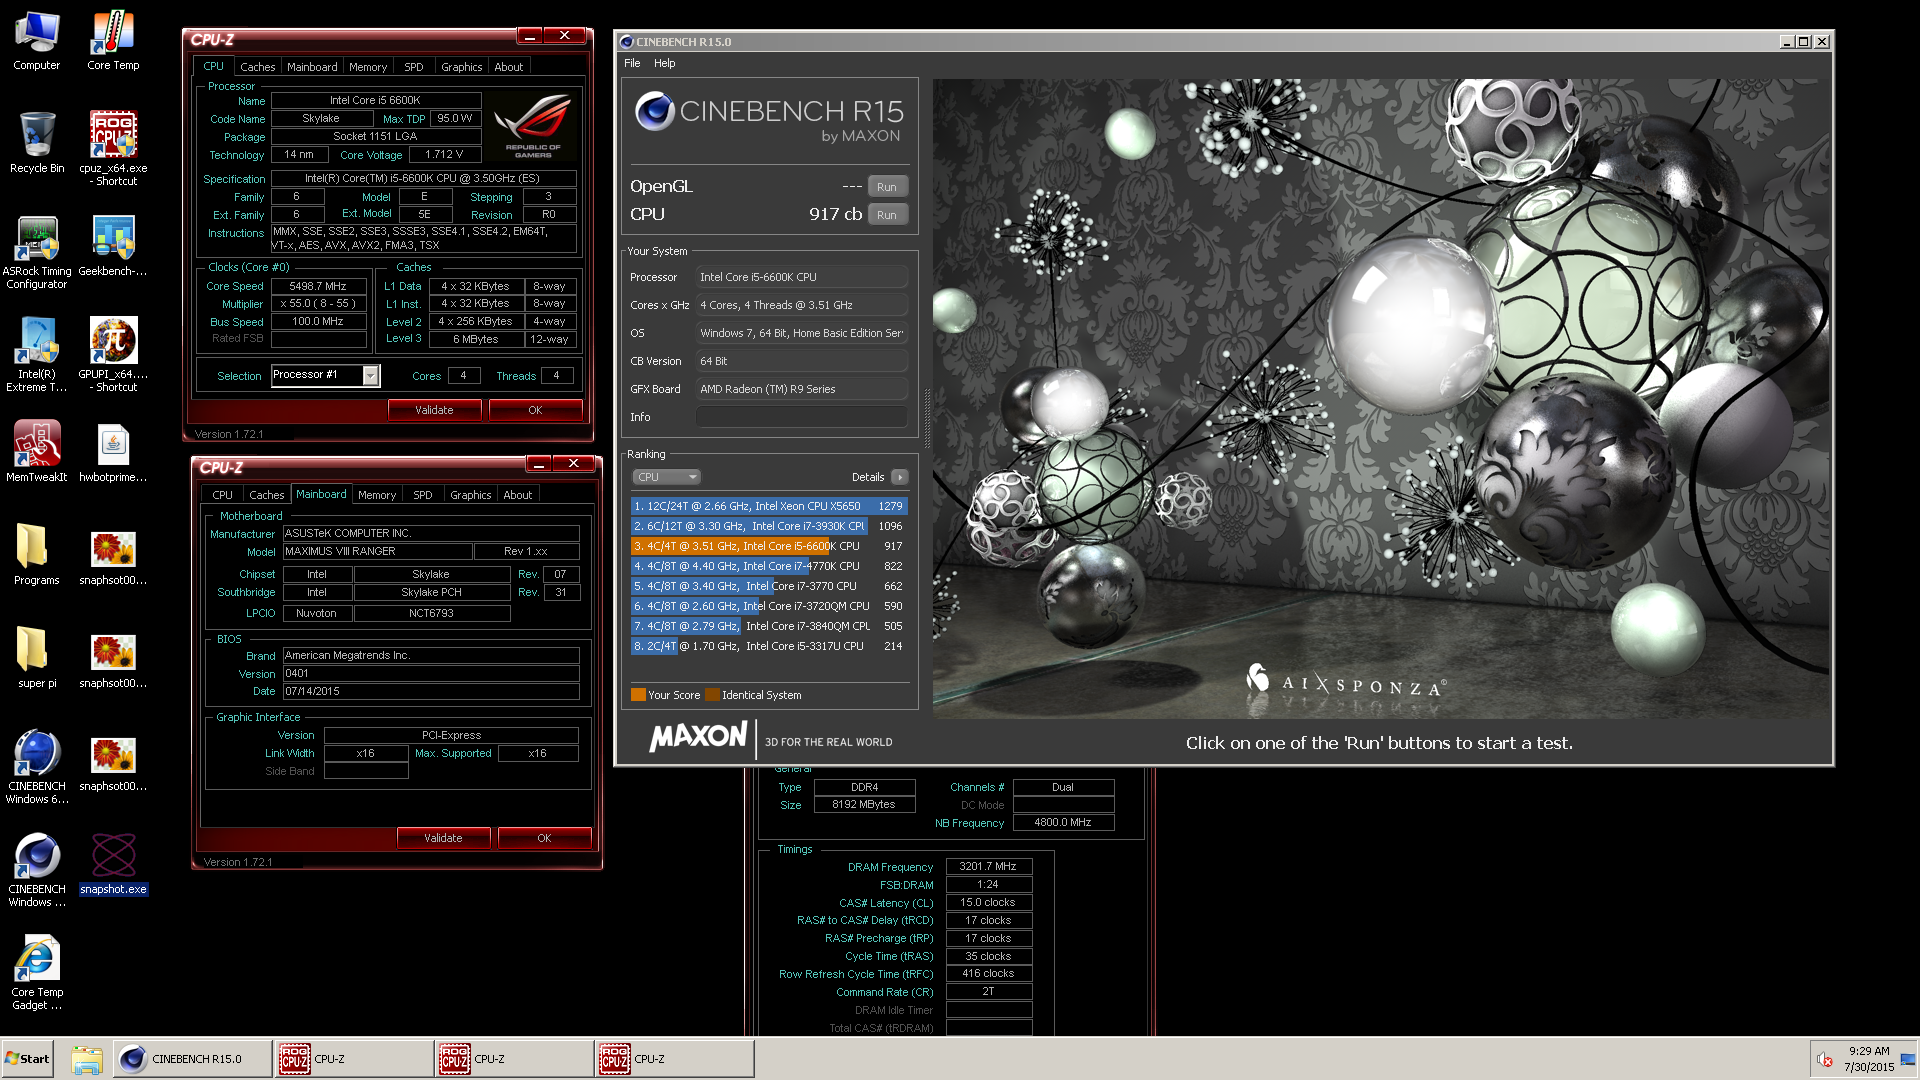Open the CINEBENCH Windows 6 desktop icon

pyautogui.click(x=37, y=767)
